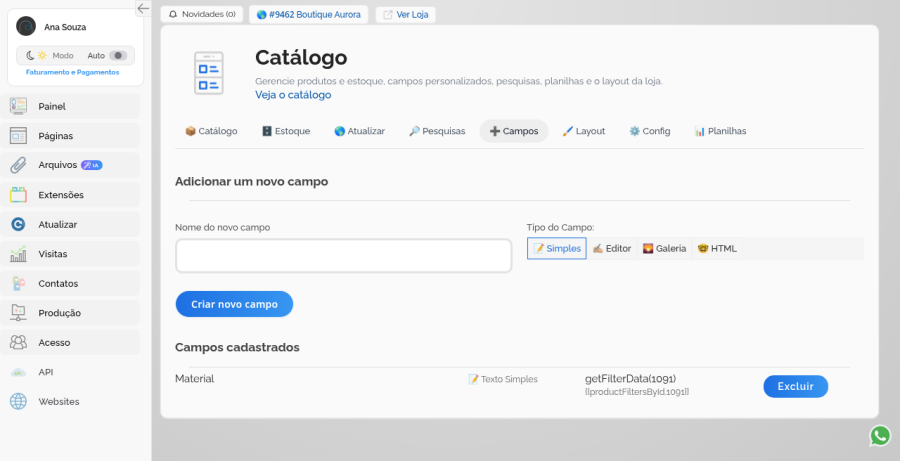Click Excluir for the Material field
900x461 pixels.
[796, 386]
